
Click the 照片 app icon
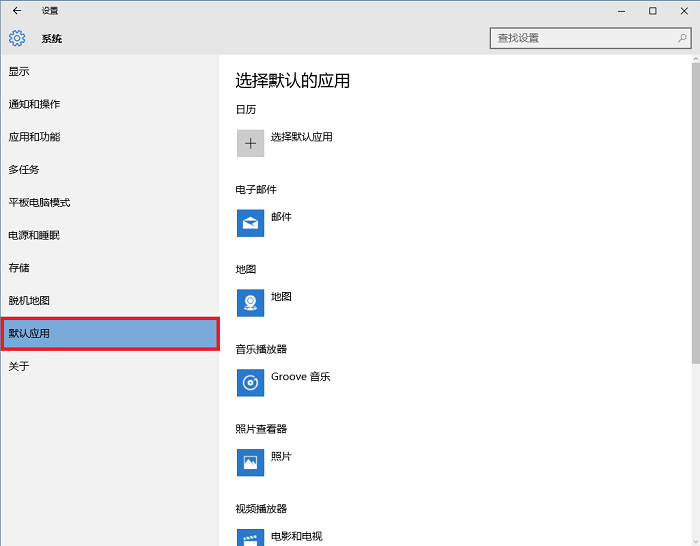coord(250,462)
